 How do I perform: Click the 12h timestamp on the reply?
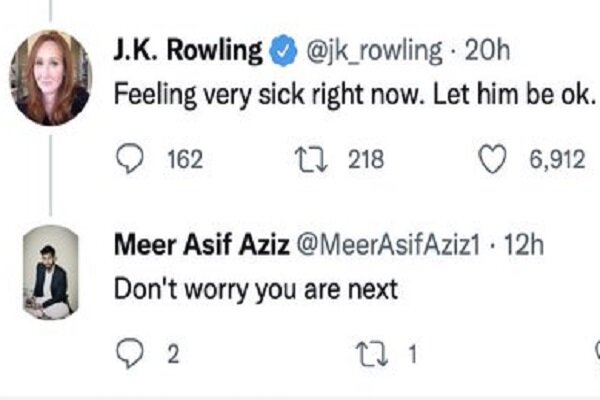pyautogui.click(x=520, y=244)
